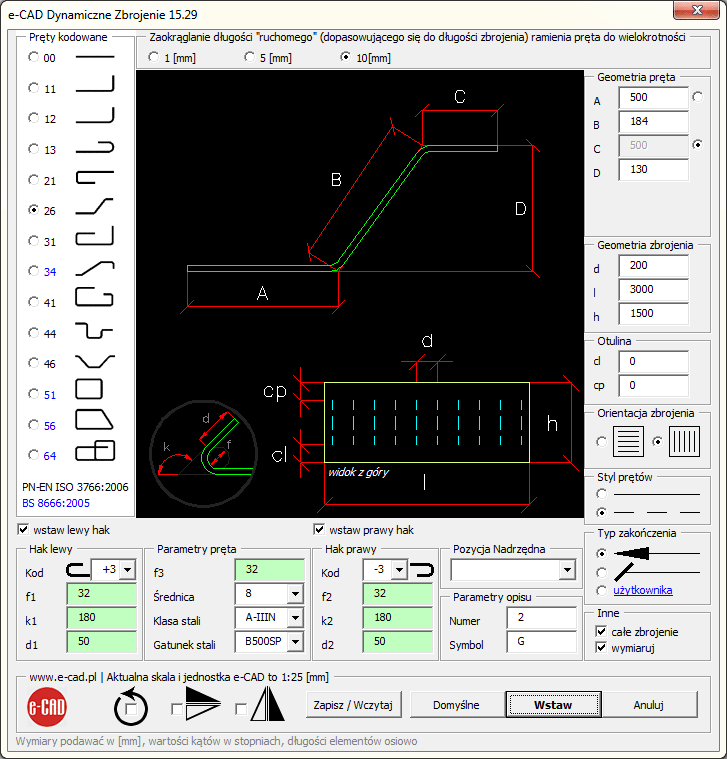
Task: Open the Pozycja Nadrzędna dropdown
Action: [567, 570]
